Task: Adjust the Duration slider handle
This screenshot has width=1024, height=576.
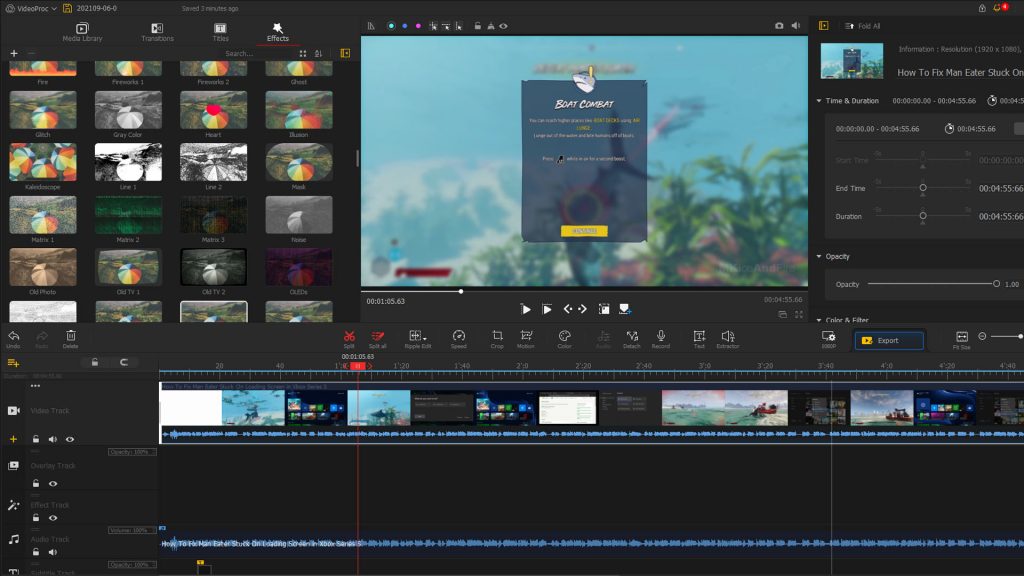Action: coord(923,216)
